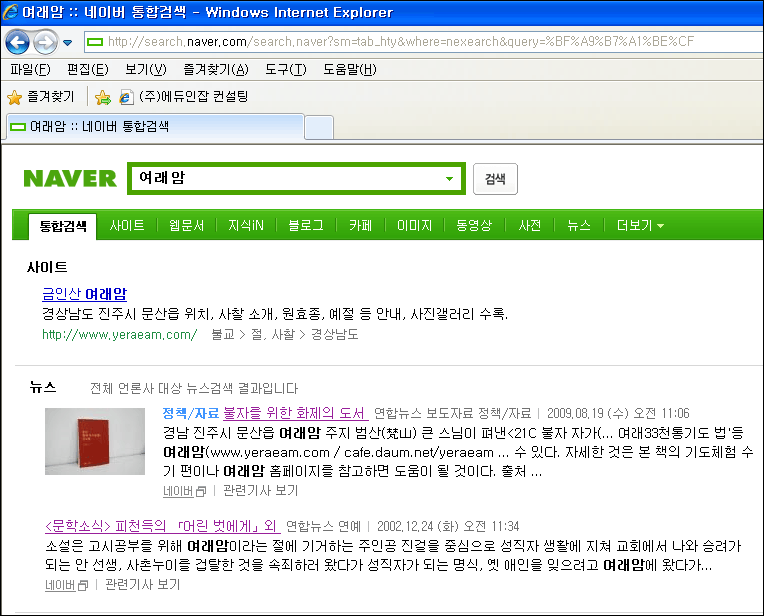Open the 도구(T) menu
This screenshot has height=616, width=764.
(x=286, y=70)
